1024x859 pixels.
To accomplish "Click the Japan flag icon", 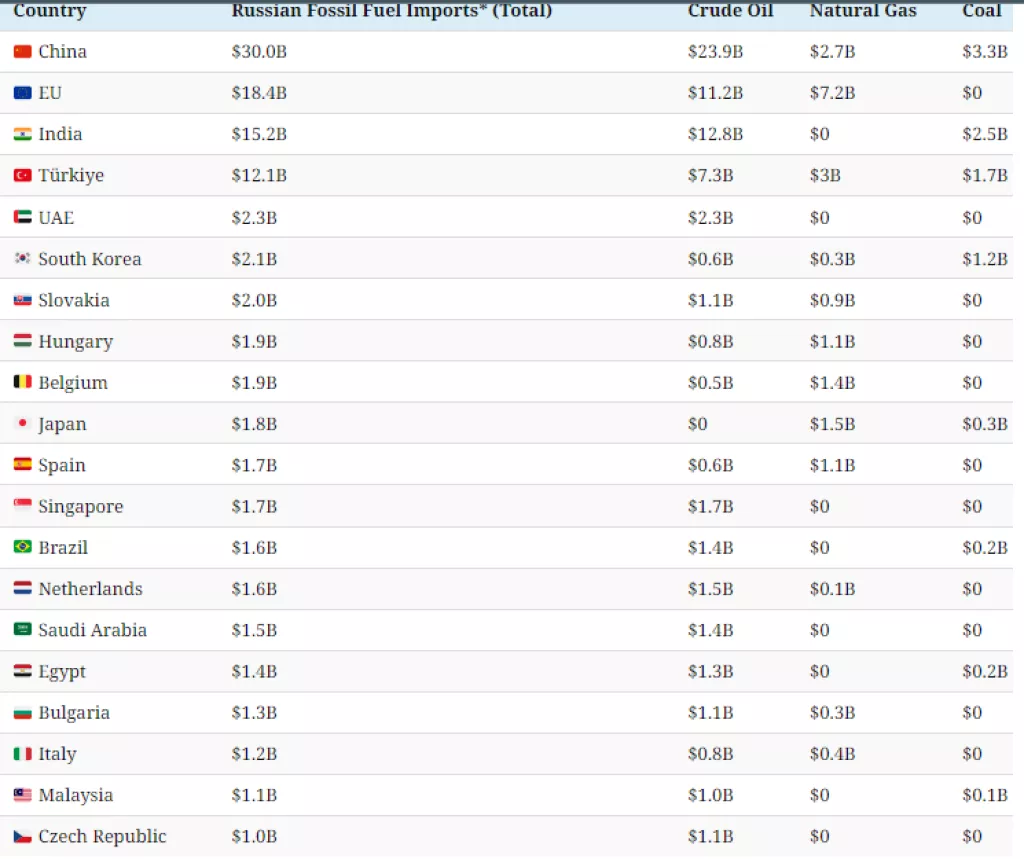I will point(22,424).
